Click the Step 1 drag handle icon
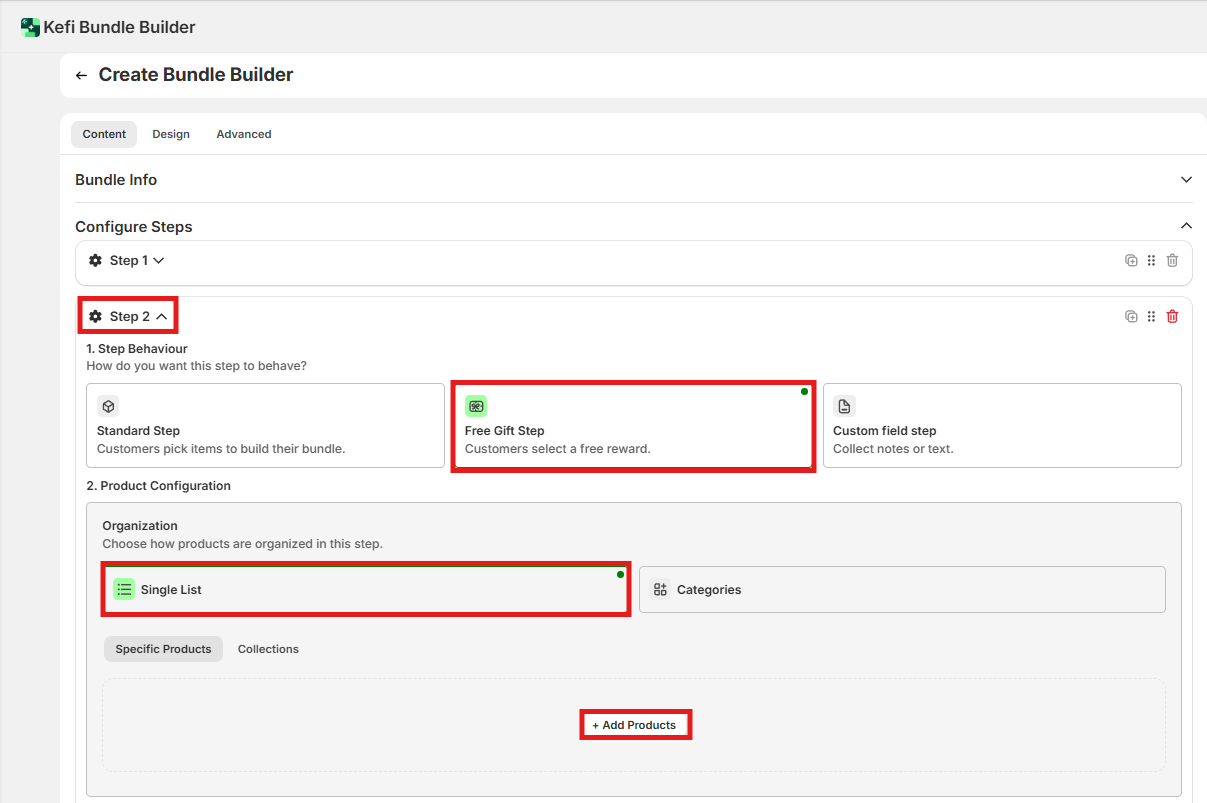The image size is (1207, 803). tap(1151, 260)
